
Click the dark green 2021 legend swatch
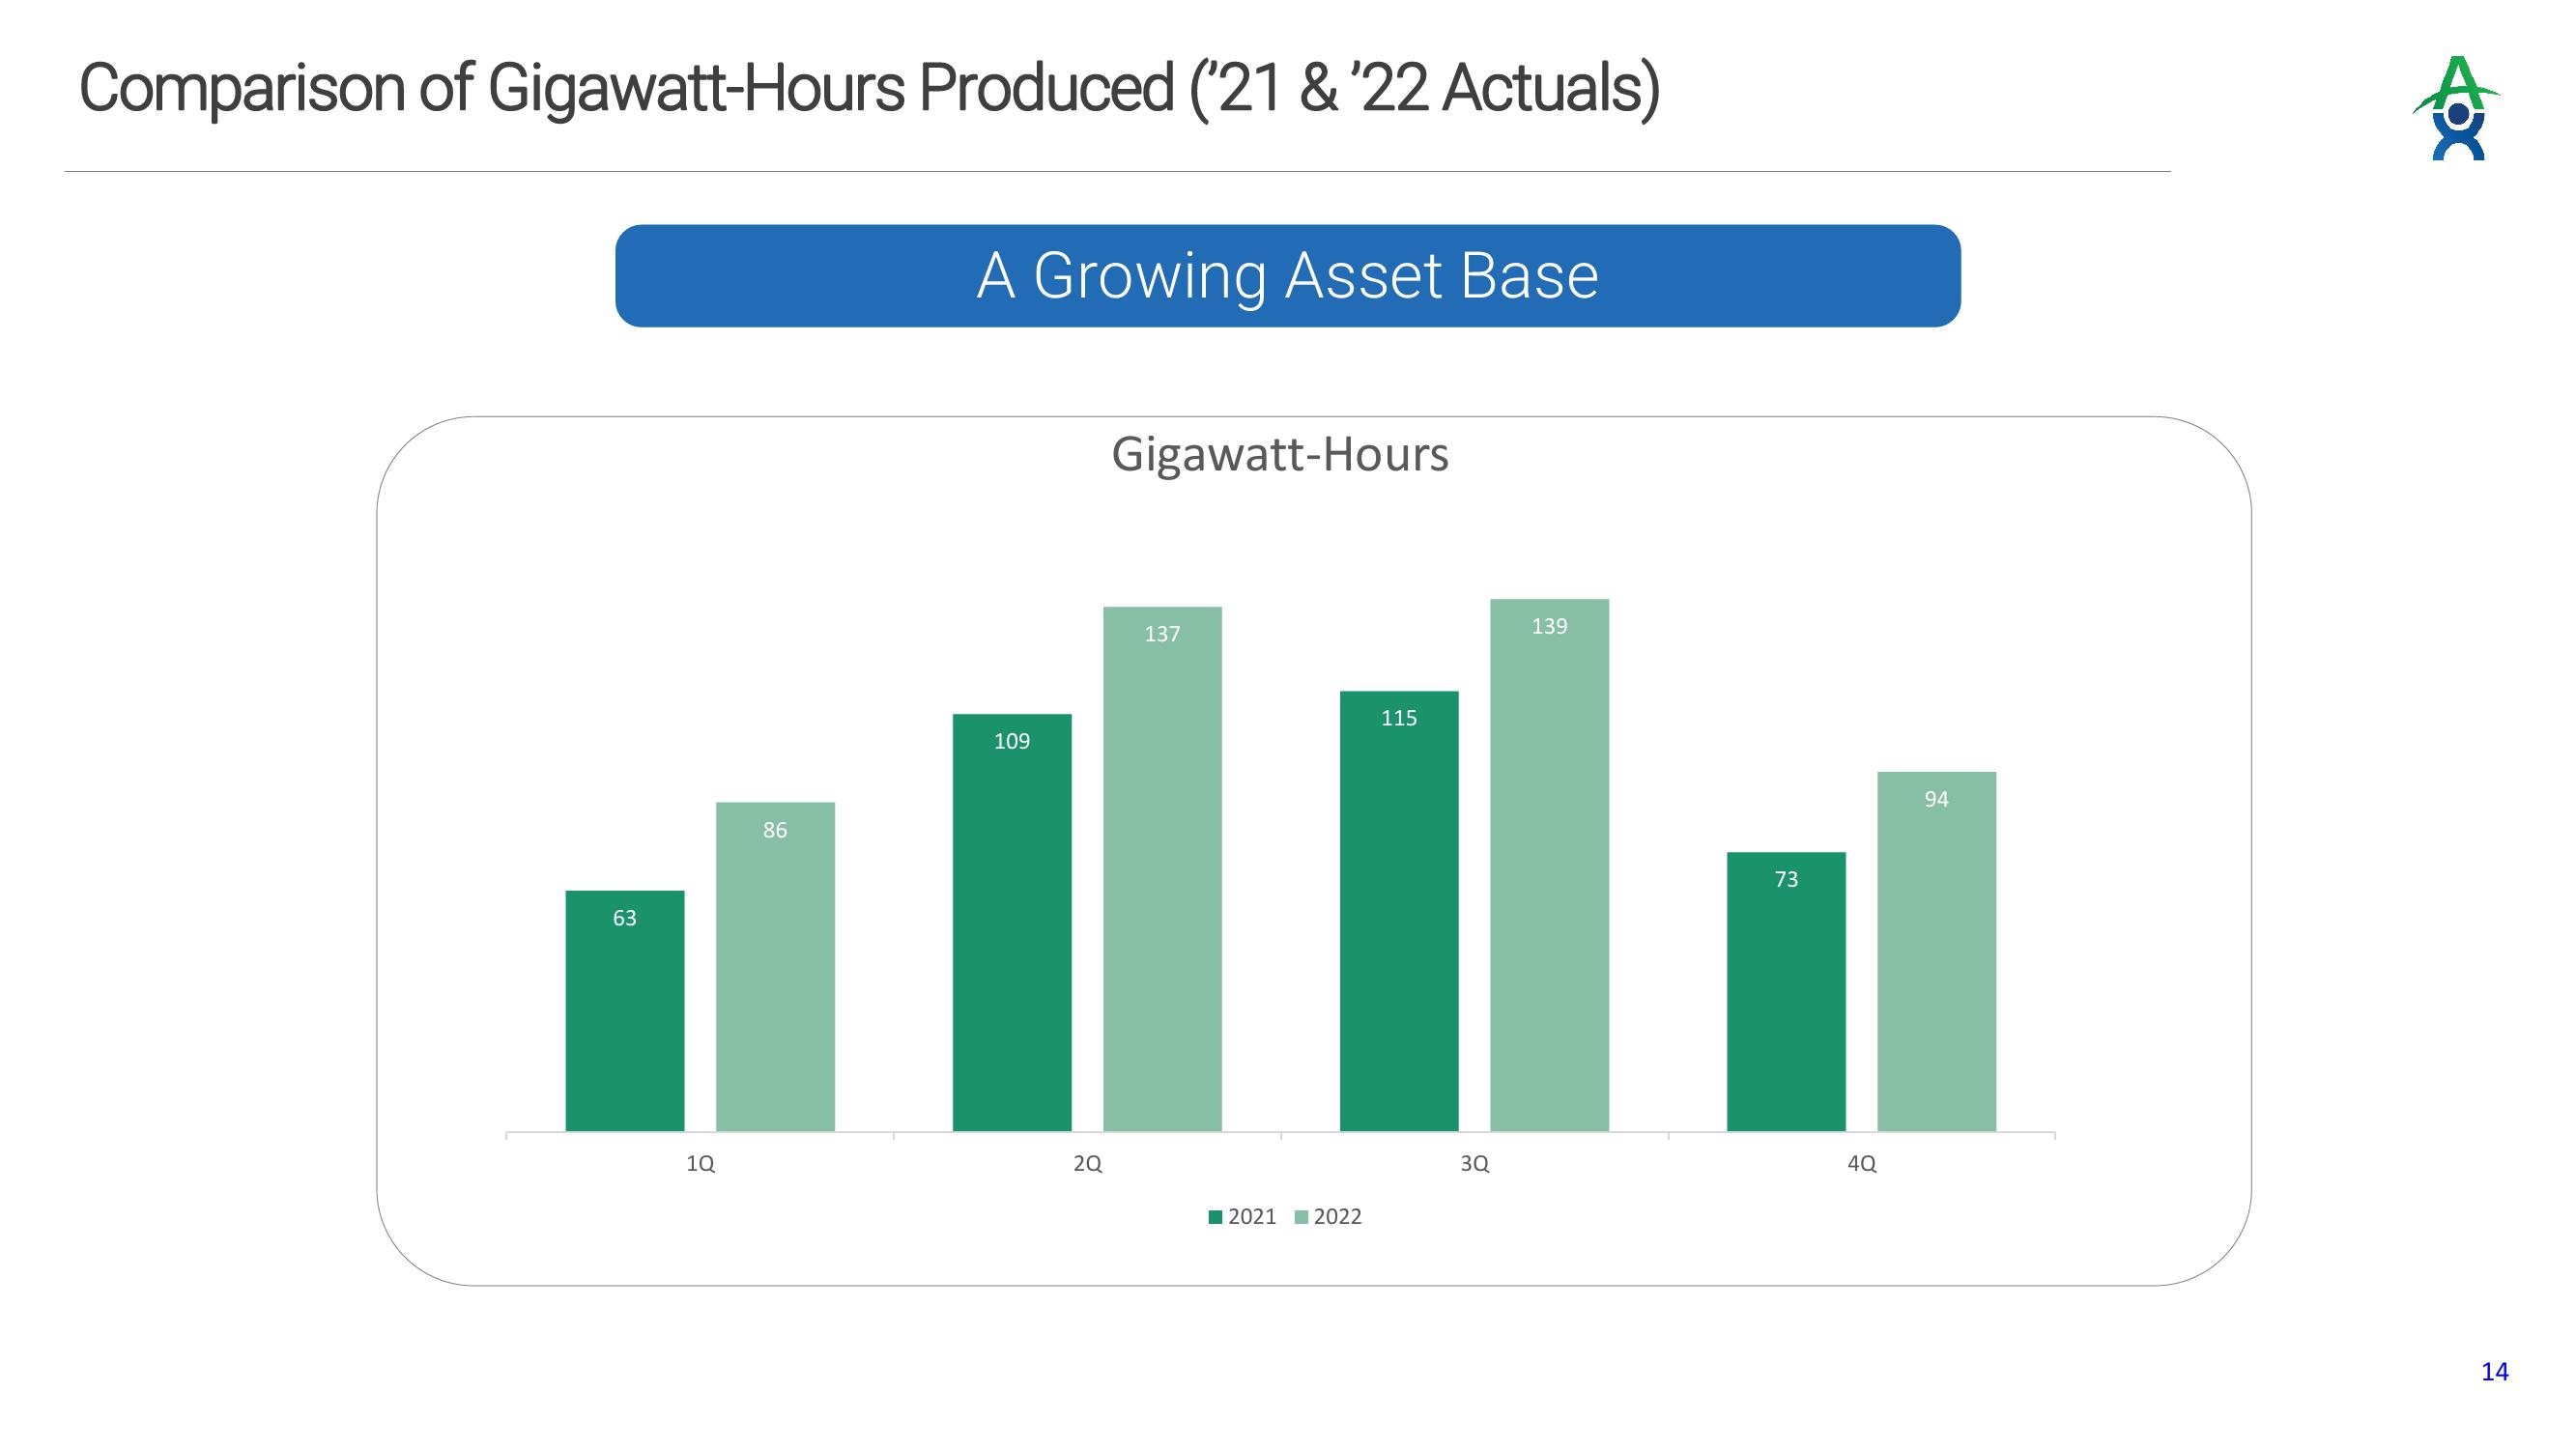[x=1216, y=1217]
